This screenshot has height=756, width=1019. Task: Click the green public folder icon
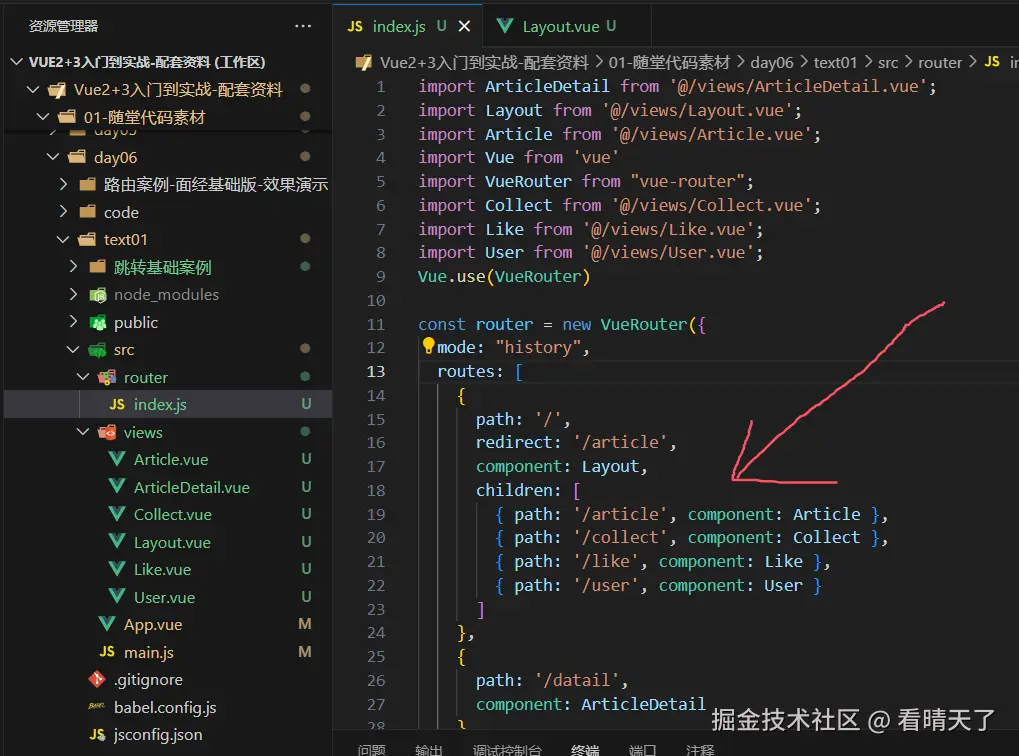(x=98, y=322)
